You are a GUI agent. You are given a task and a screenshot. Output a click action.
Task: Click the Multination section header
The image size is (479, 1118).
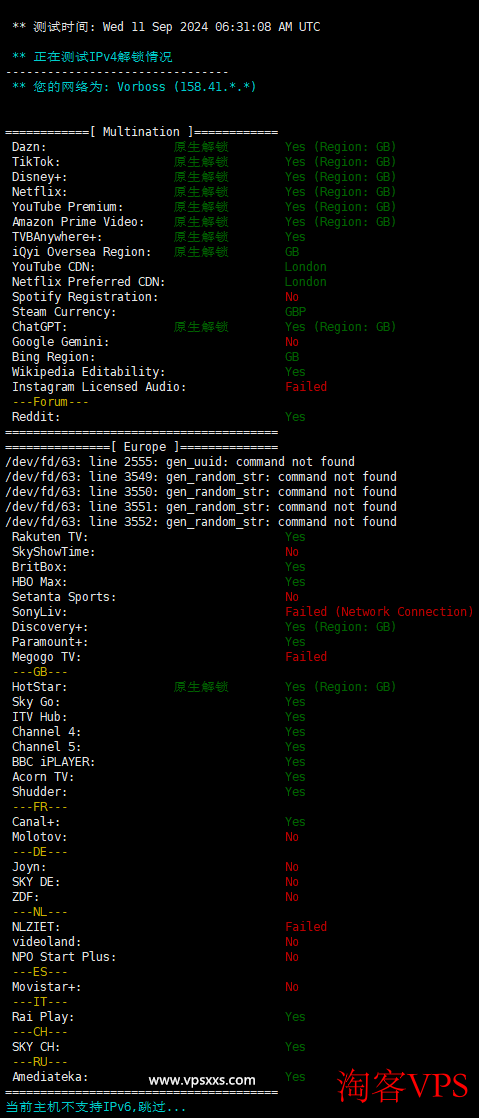(x=141, y=132)
